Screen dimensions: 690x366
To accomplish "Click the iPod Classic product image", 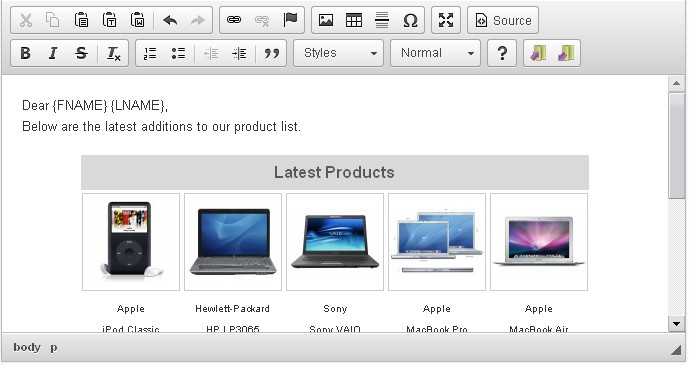I will click(x=131, y=242).
